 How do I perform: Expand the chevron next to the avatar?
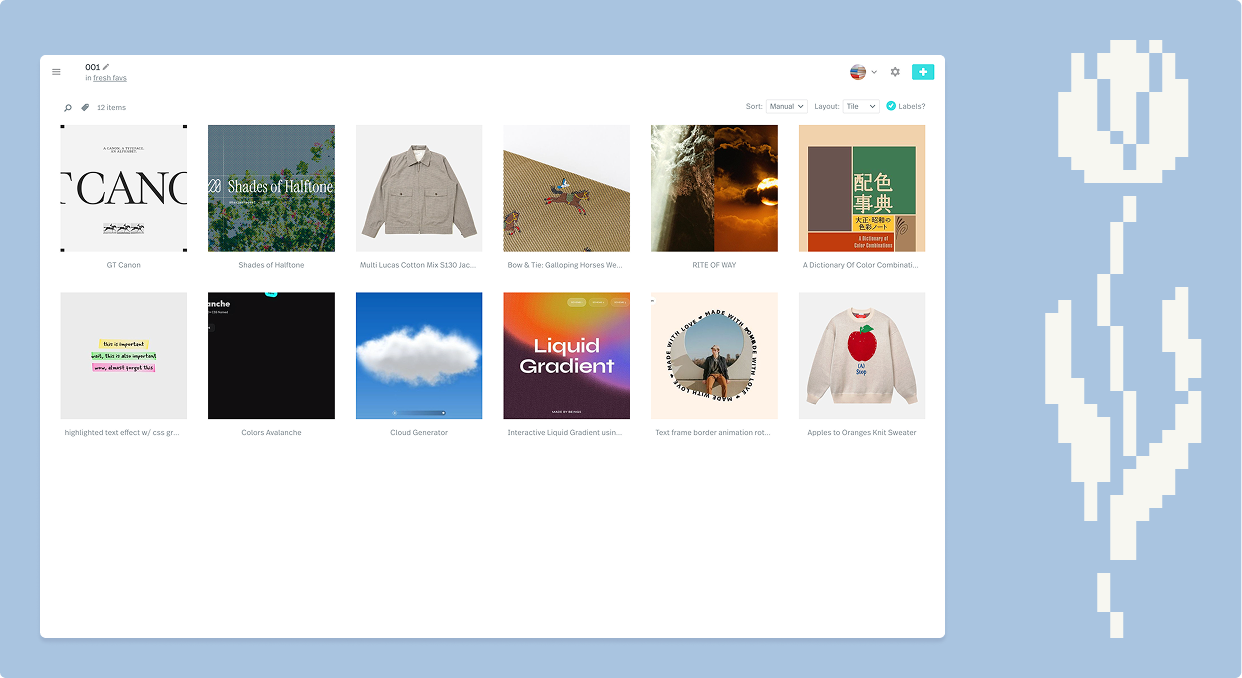point(874,72)
